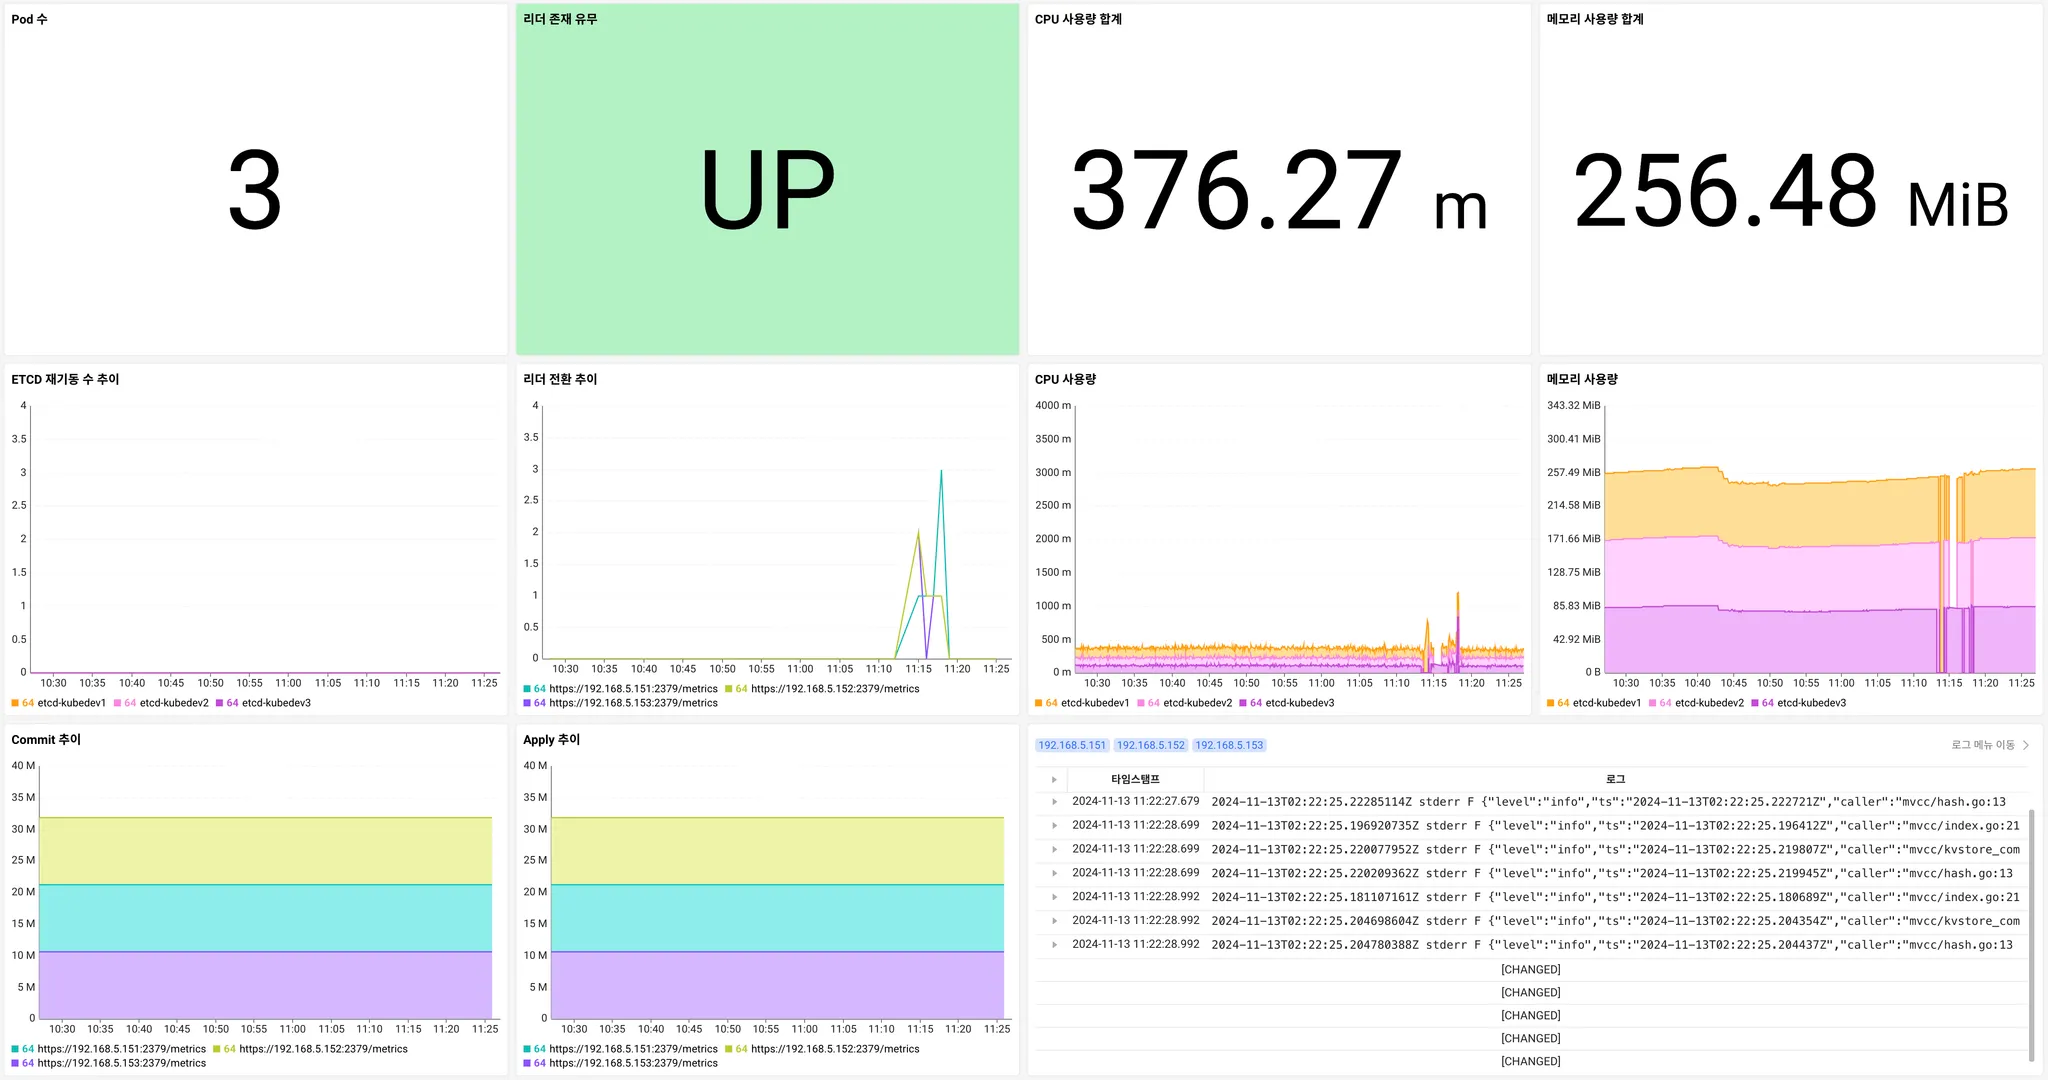This screenshot has width=2048, height=1080.
Task: Open the 192.168.5.151 log tab
Action: click(1072, 745)
